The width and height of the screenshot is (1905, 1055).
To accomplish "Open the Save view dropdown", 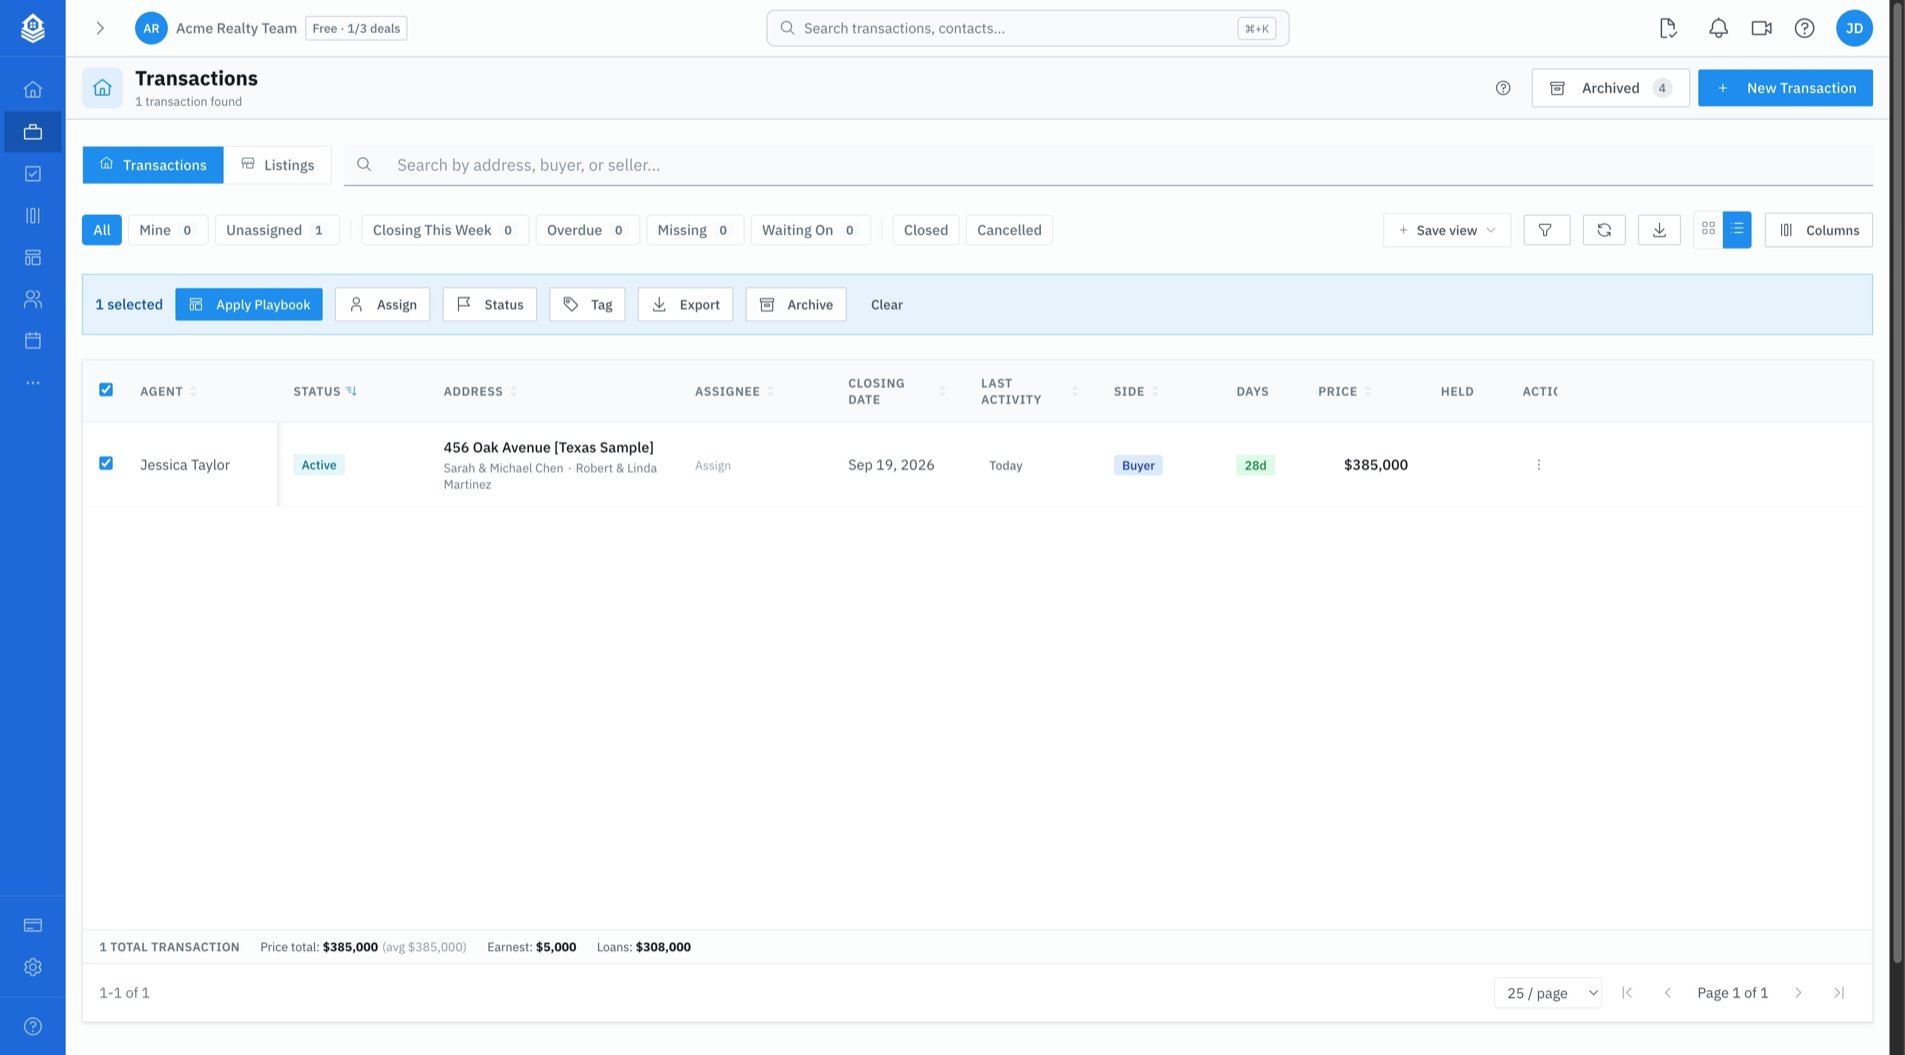I will coord(1446,230).
